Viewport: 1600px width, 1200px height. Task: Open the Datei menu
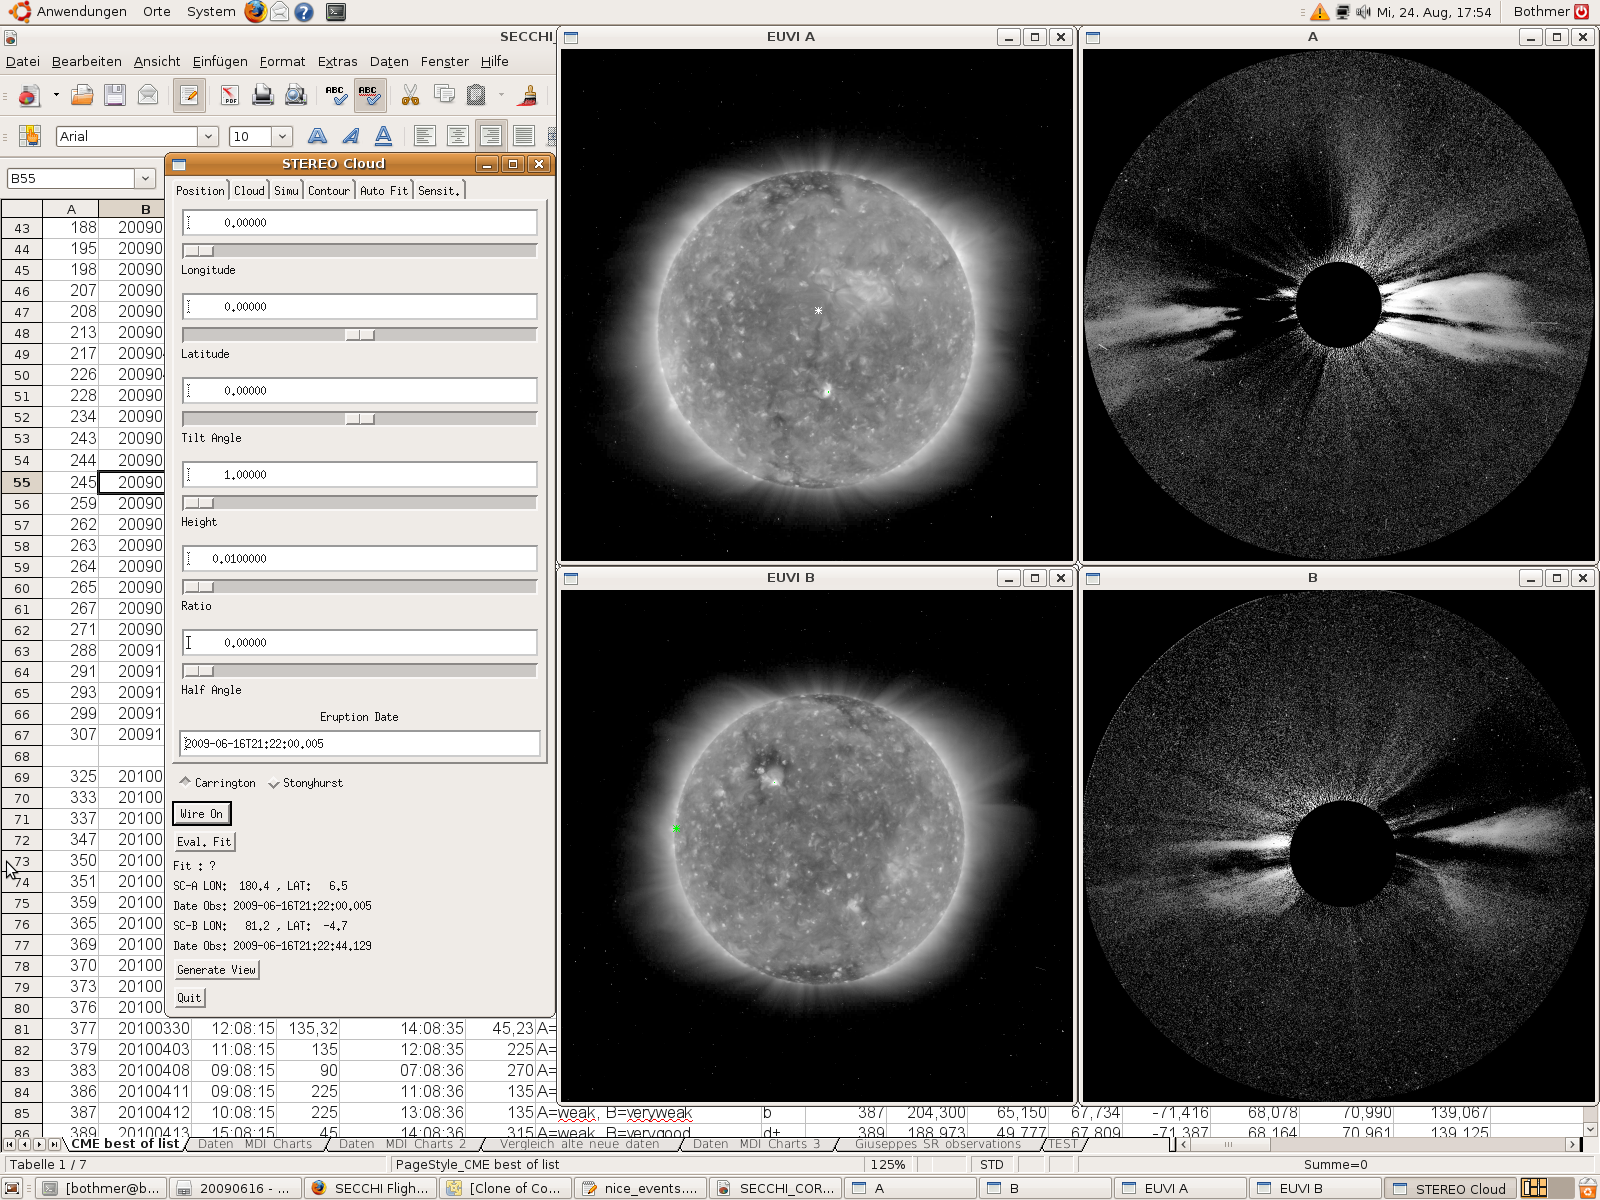(x=23, y=61)
